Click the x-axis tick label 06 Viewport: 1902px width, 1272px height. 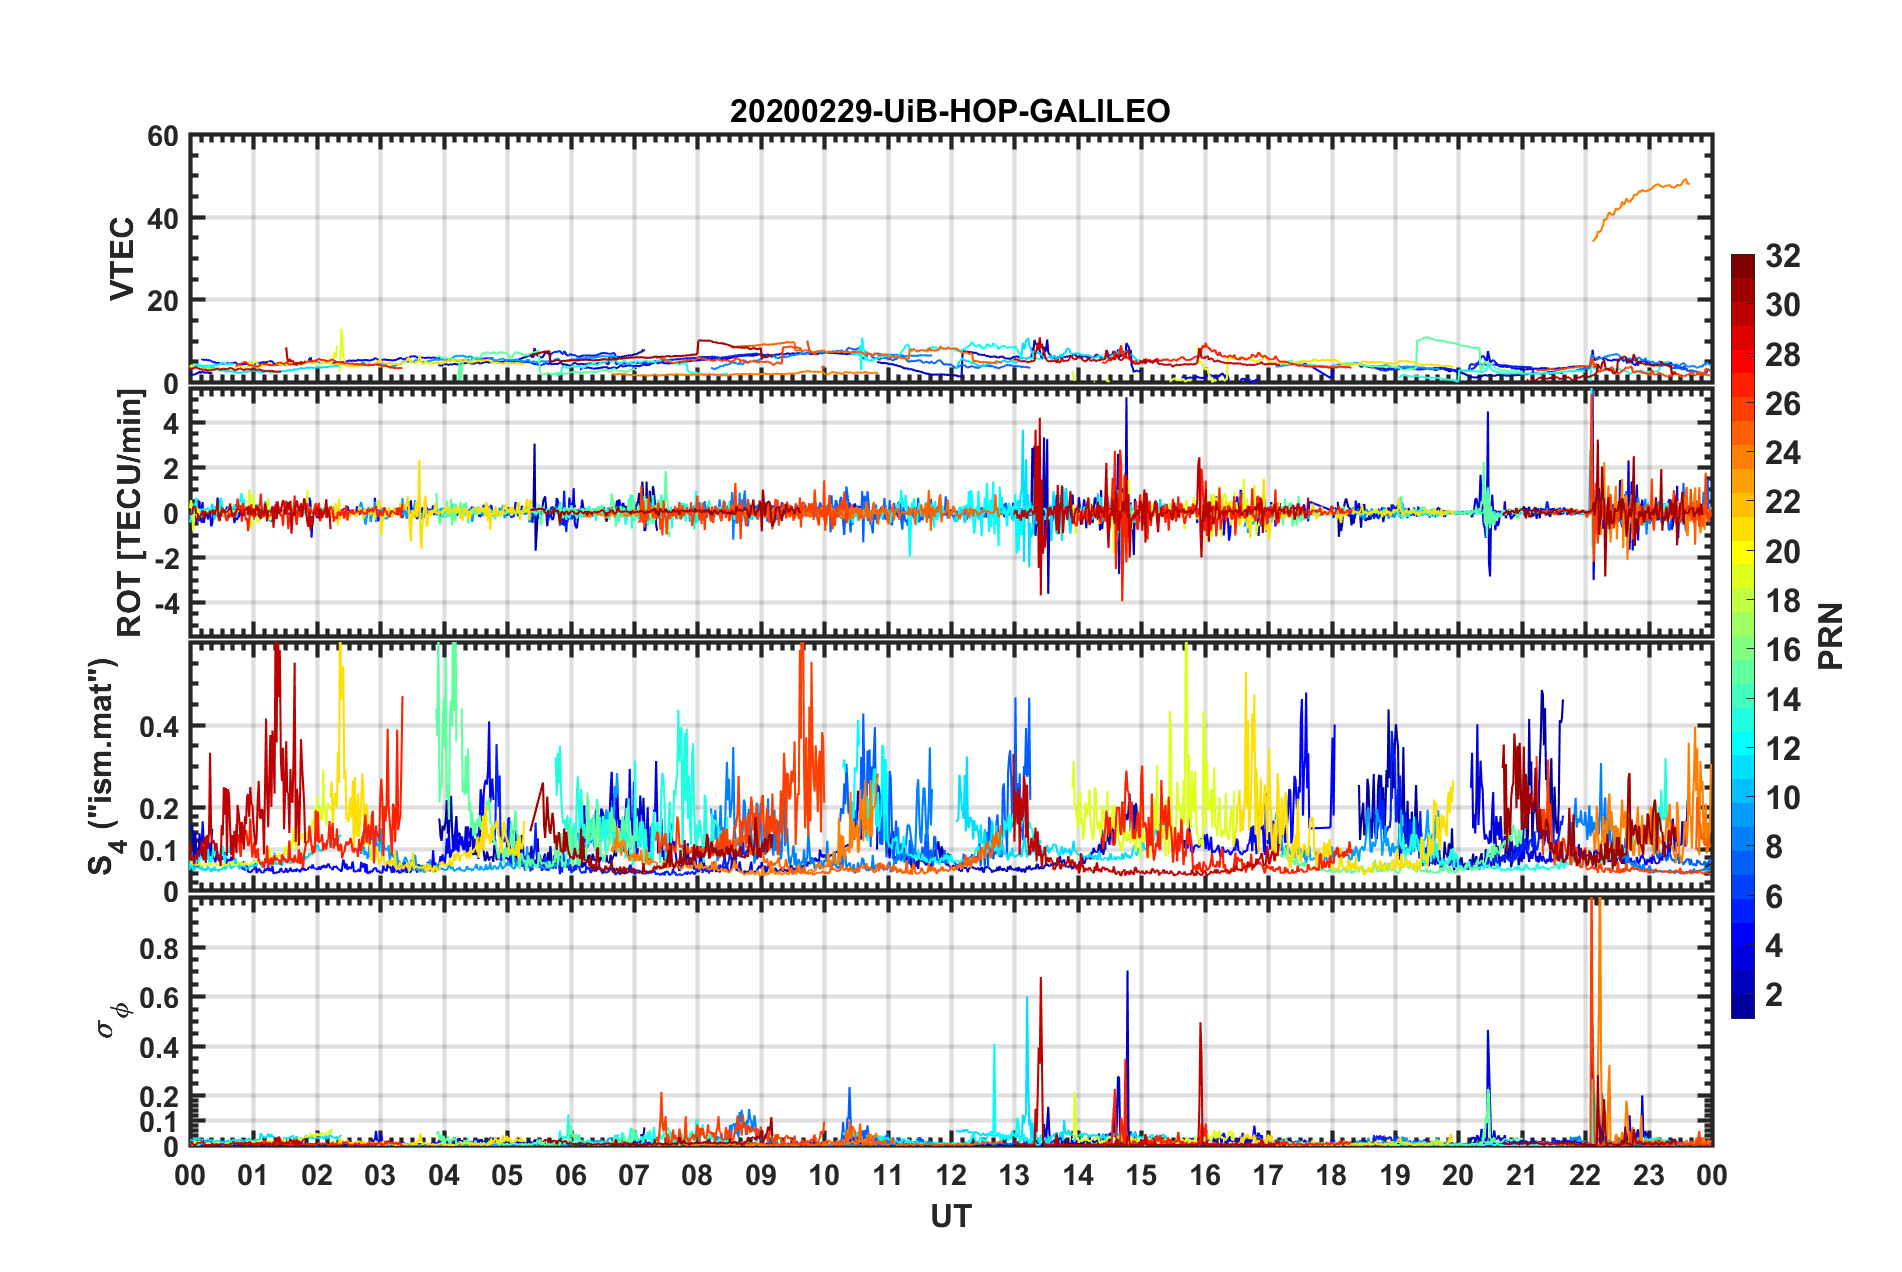[571, 1175]
